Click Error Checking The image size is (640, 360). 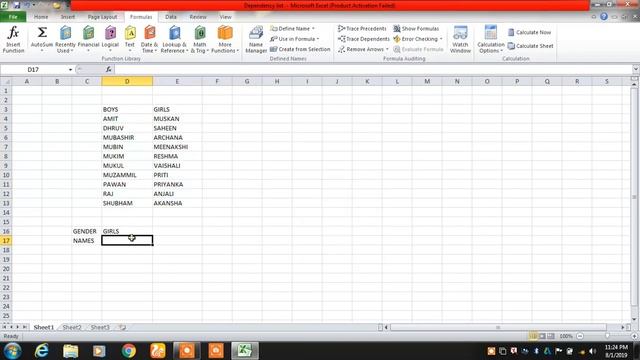point(416,39)
